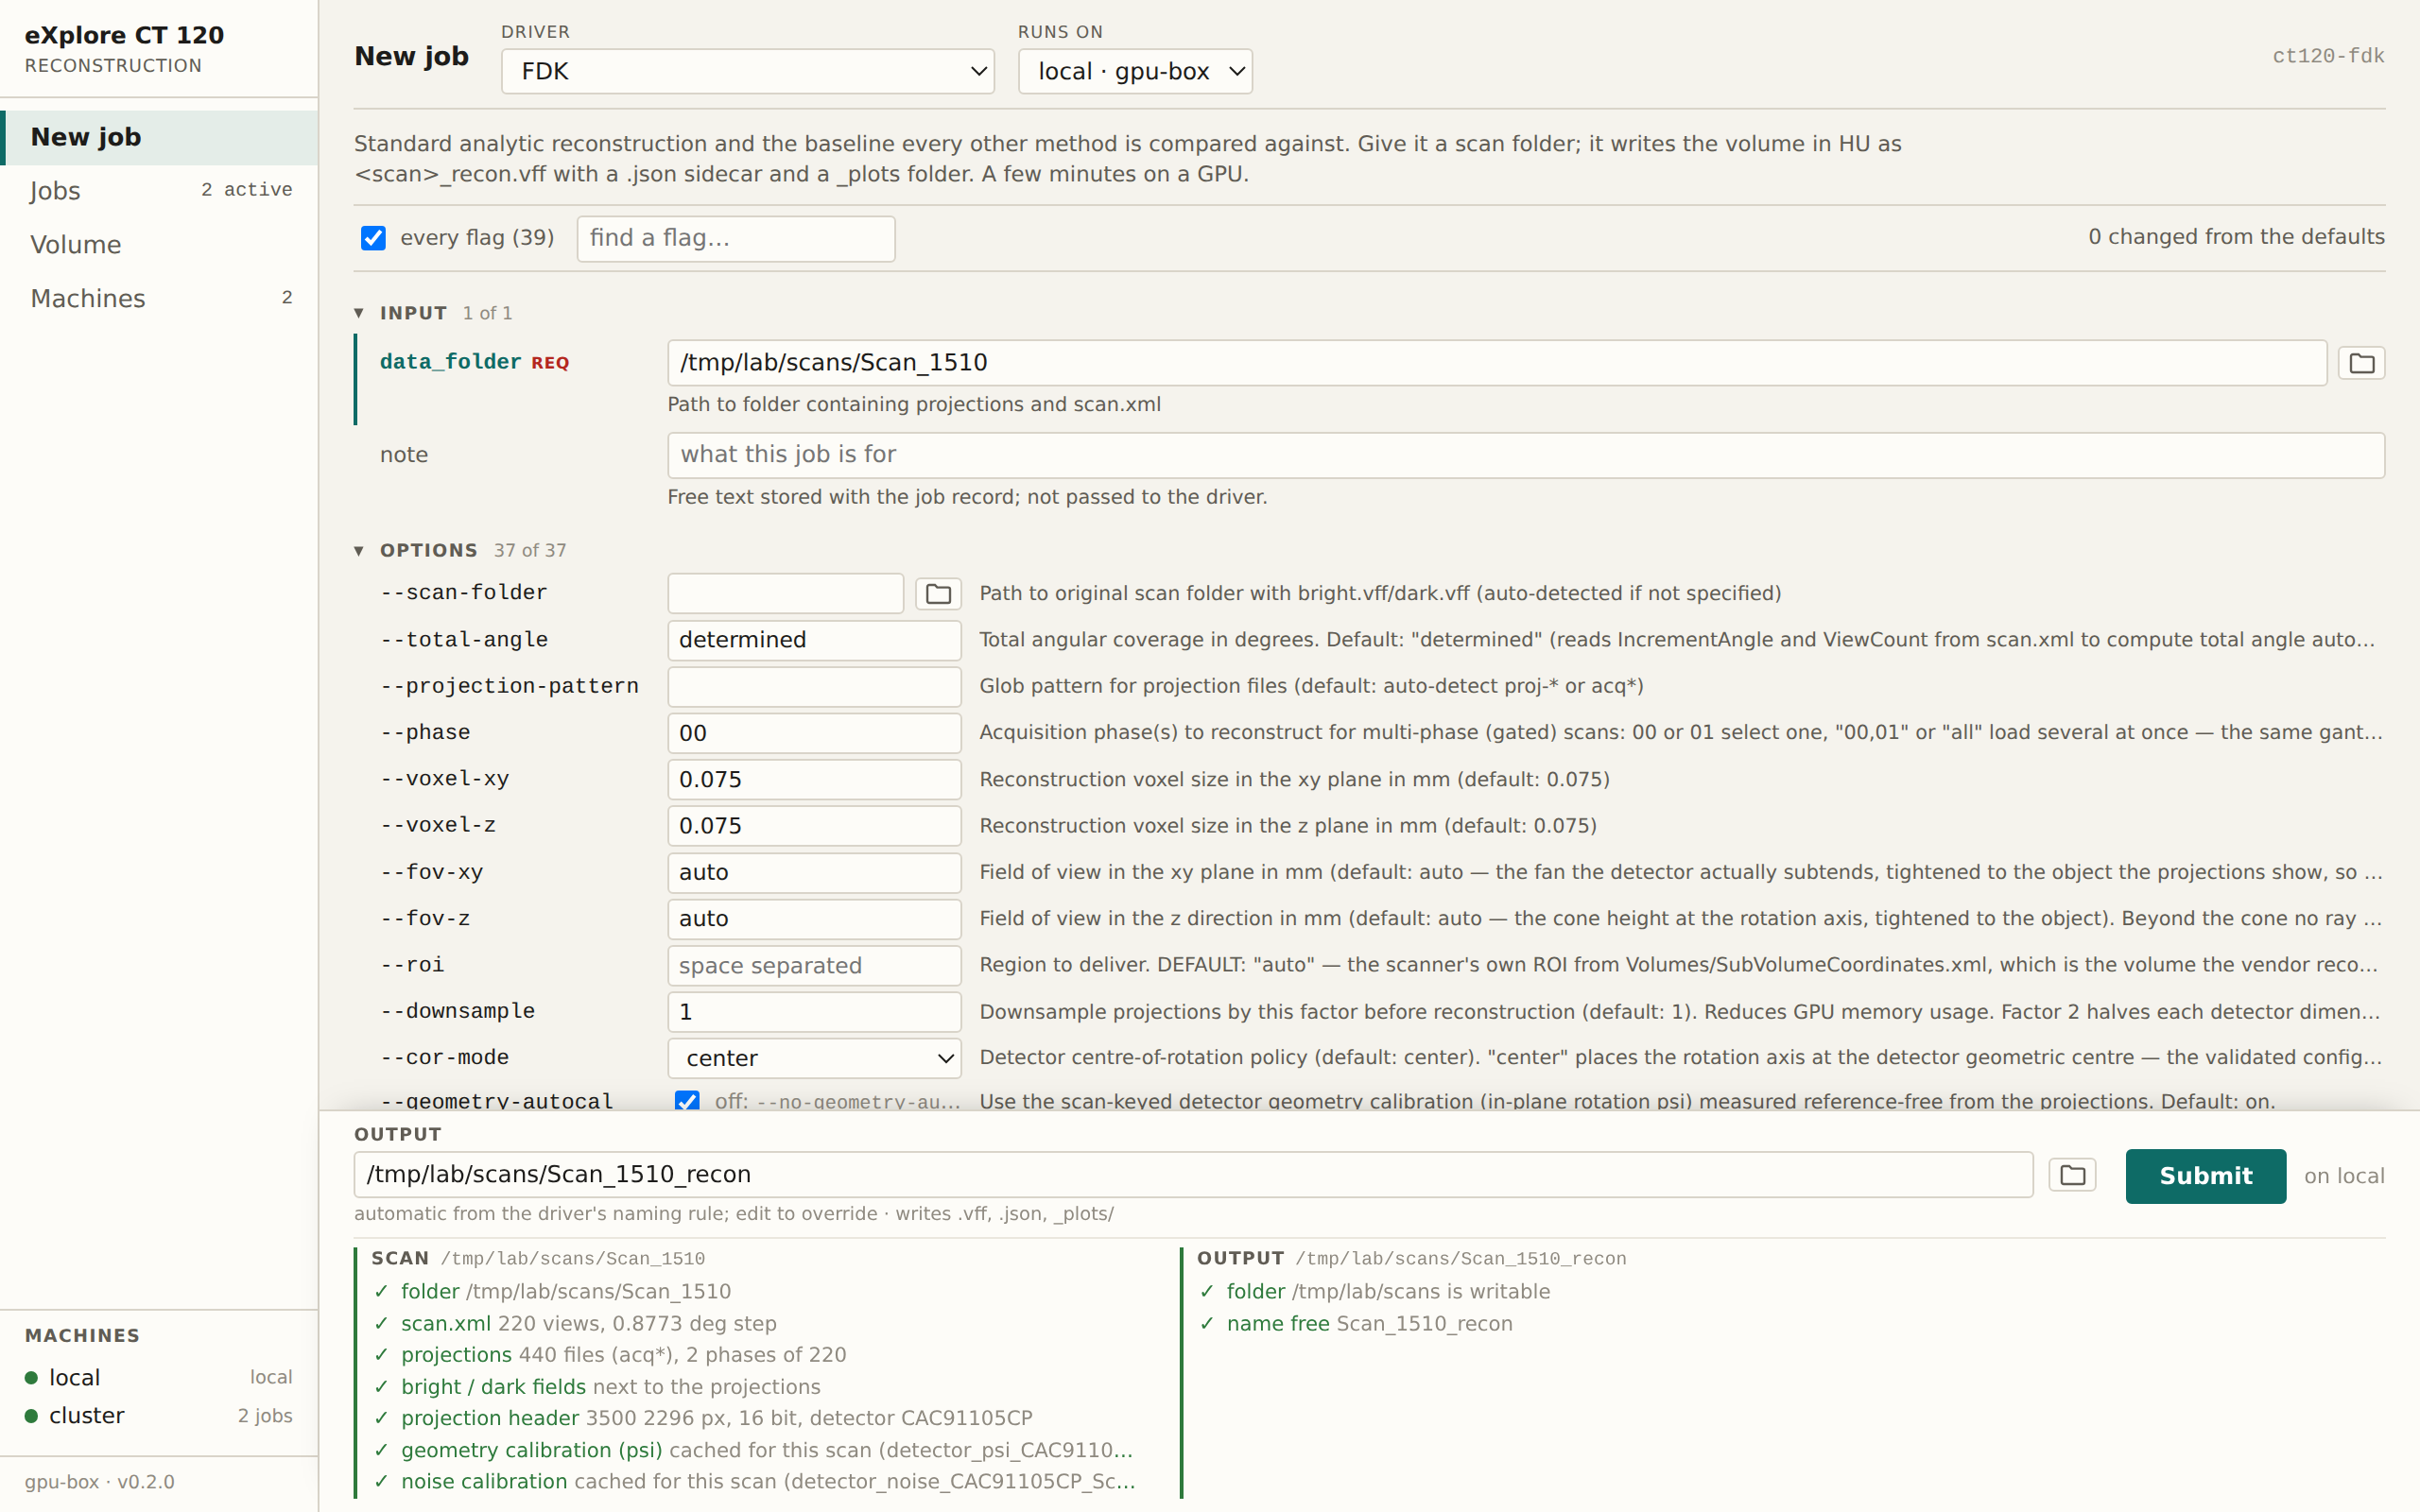Screen dimensions: 2420x1512
Task: Submit the reconstruction job
Action: pyautogui.click(x=2205, y=1176)
